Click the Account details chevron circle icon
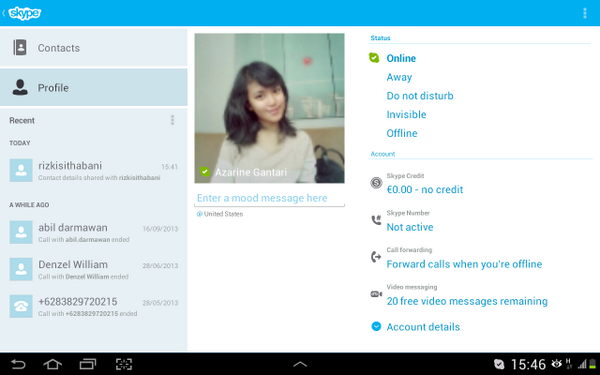600x375 pixels. pos(376,326)
